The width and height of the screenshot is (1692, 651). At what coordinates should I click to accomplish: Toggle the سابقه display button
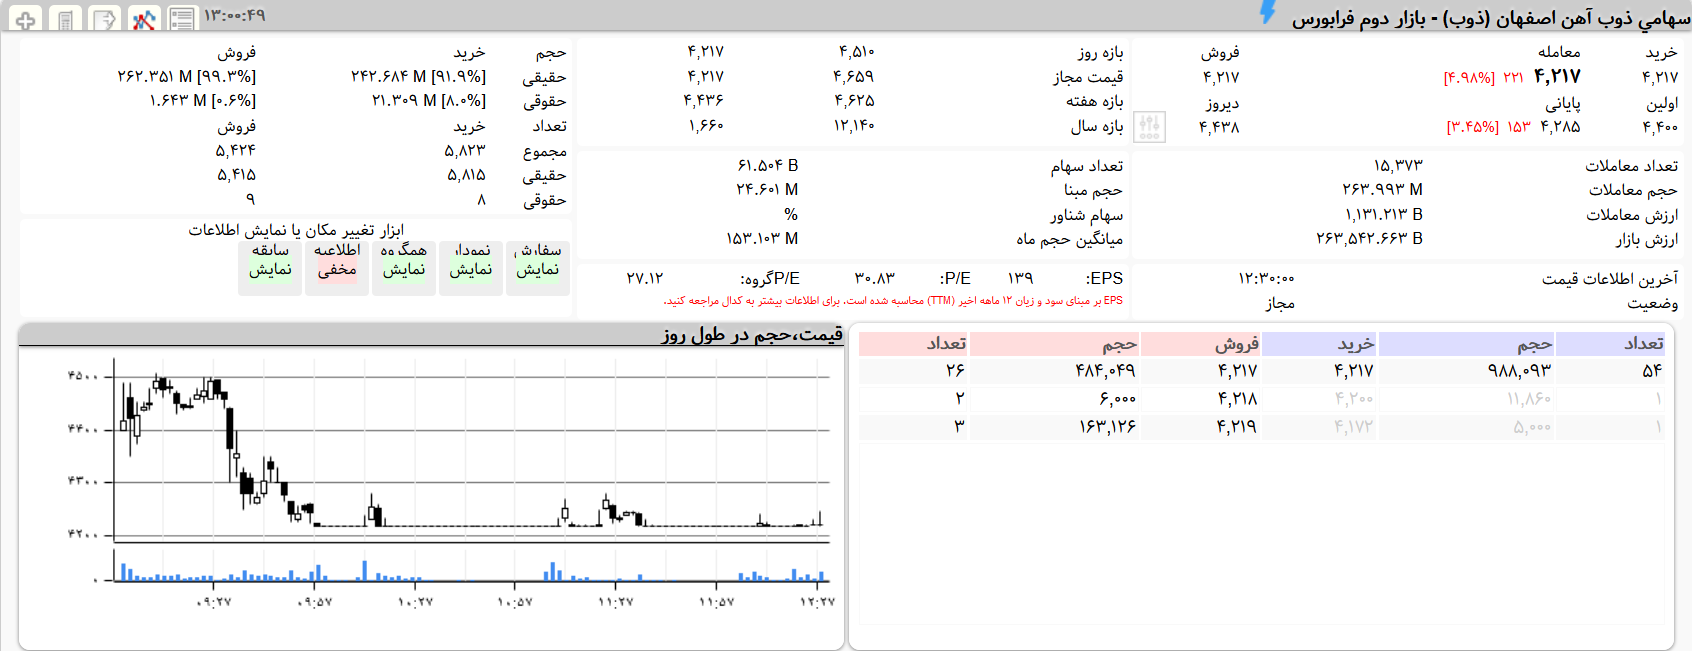point(270,266)
